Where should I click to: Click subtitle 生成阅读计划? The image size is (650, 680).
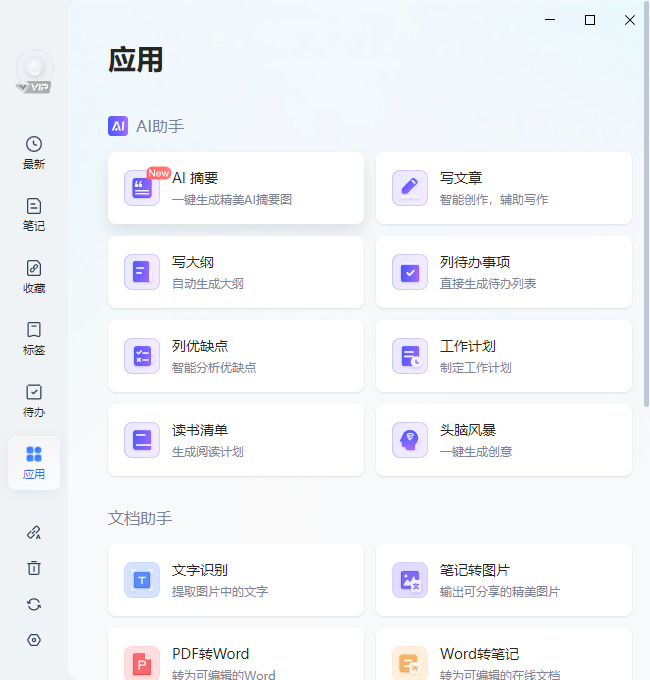208,452
